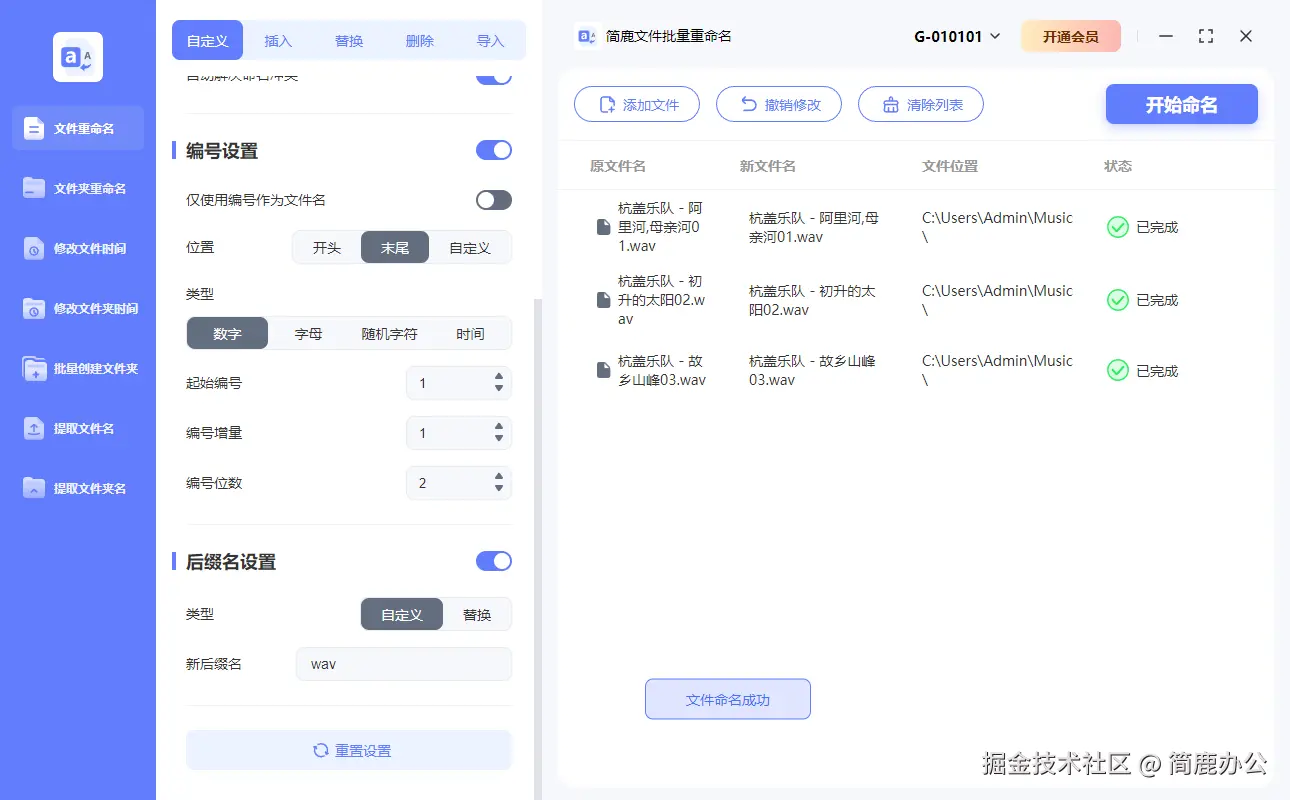Screen dimensions: 1290x800
Task: Switch to the 导入 tab
Action: coord(490,41)
